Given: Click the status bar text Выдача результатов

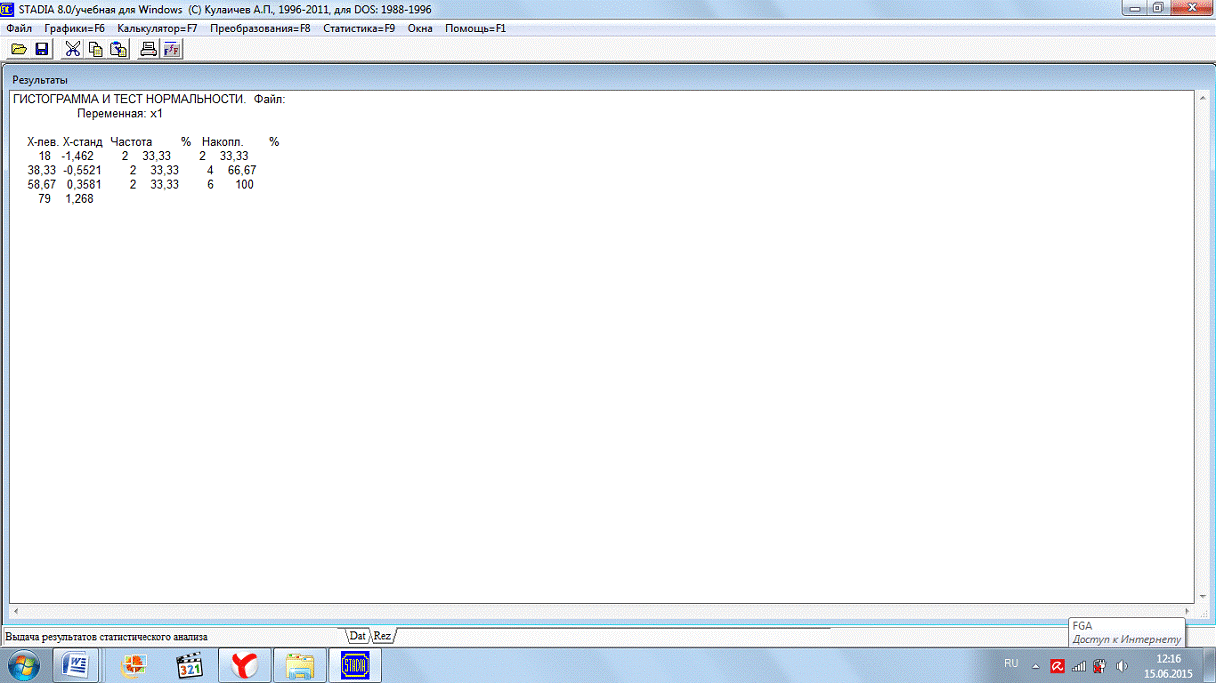Looking at the screenshot, I should [x=107, y=636].
